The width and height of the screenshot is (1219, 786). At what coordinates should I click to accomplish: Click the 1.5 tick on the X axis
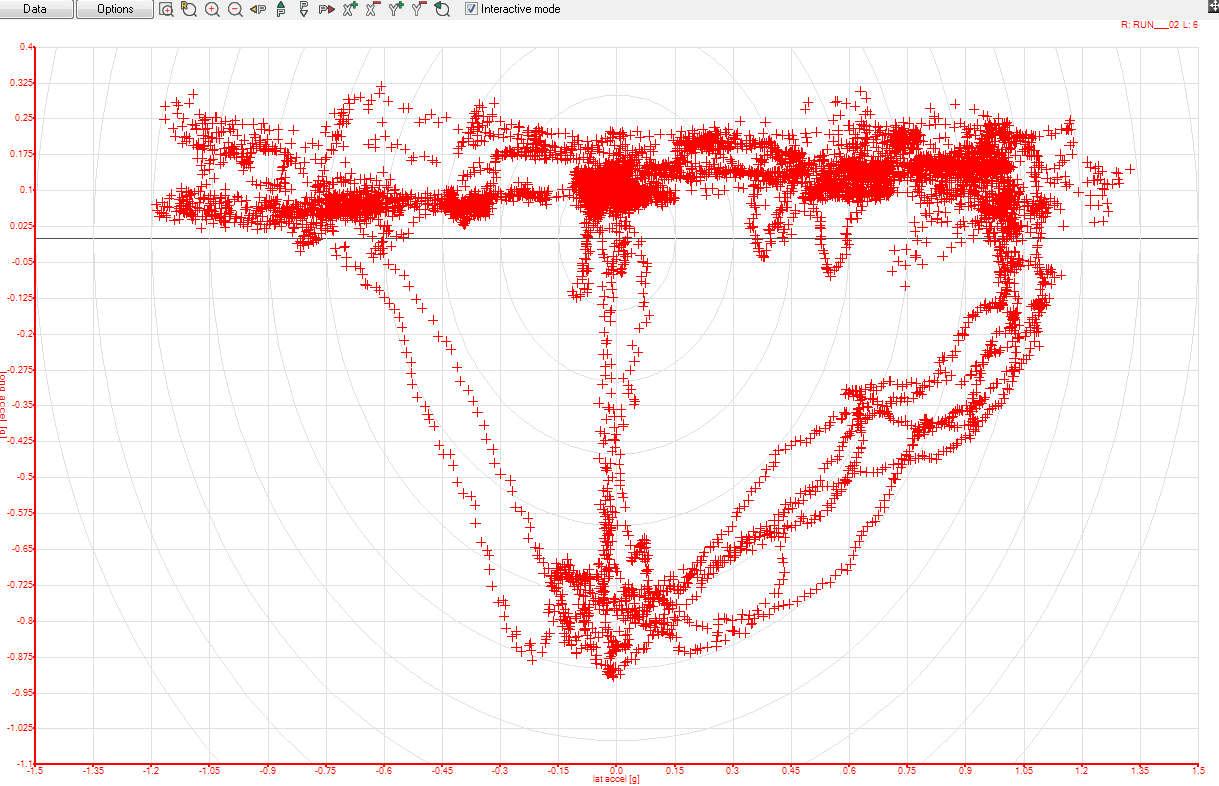(x=1198, y=771)
